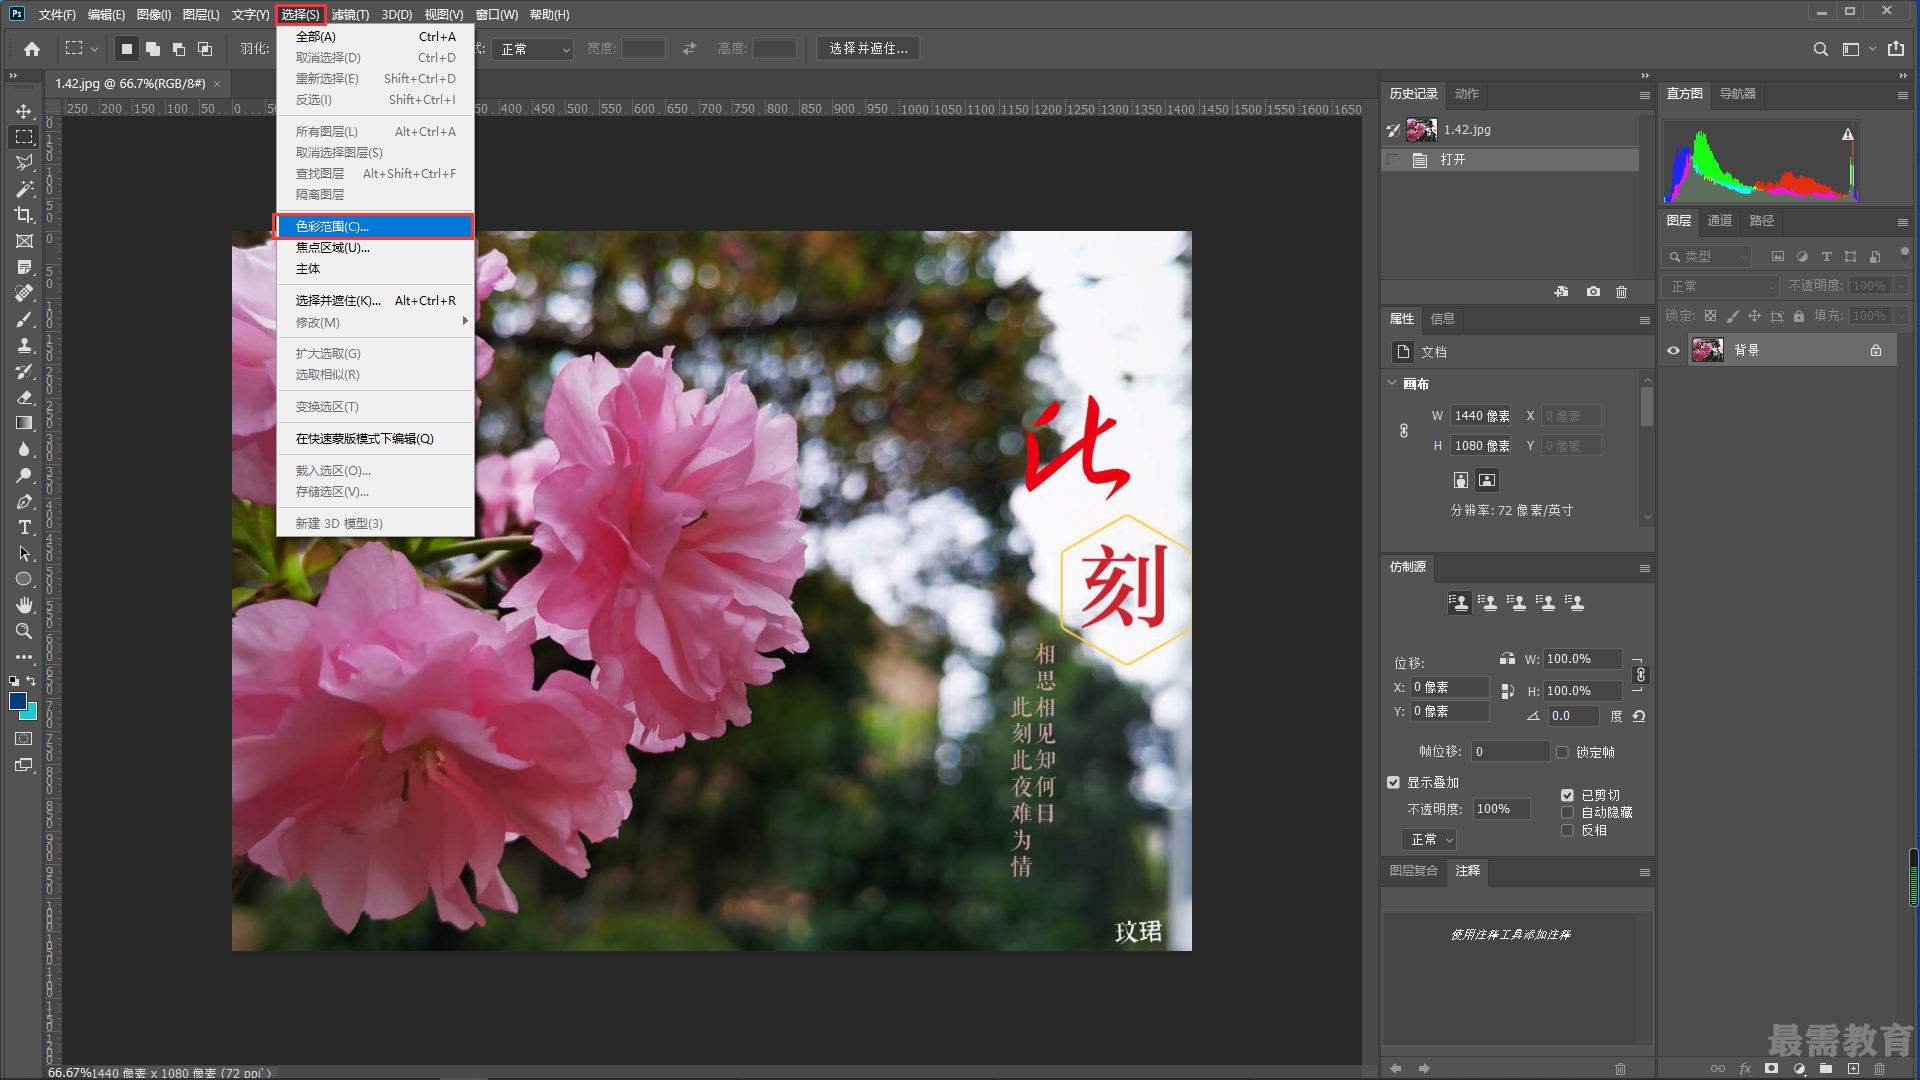This screenshot has height=1080, width=1920.
Task: Switch to the 路径 tab
Action: tap(1762, 221)
